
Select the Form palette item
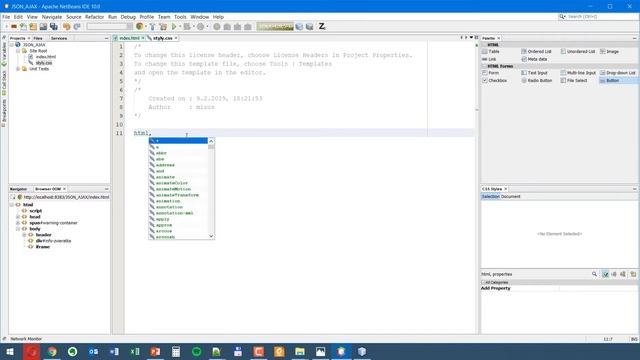coord(490,73)
